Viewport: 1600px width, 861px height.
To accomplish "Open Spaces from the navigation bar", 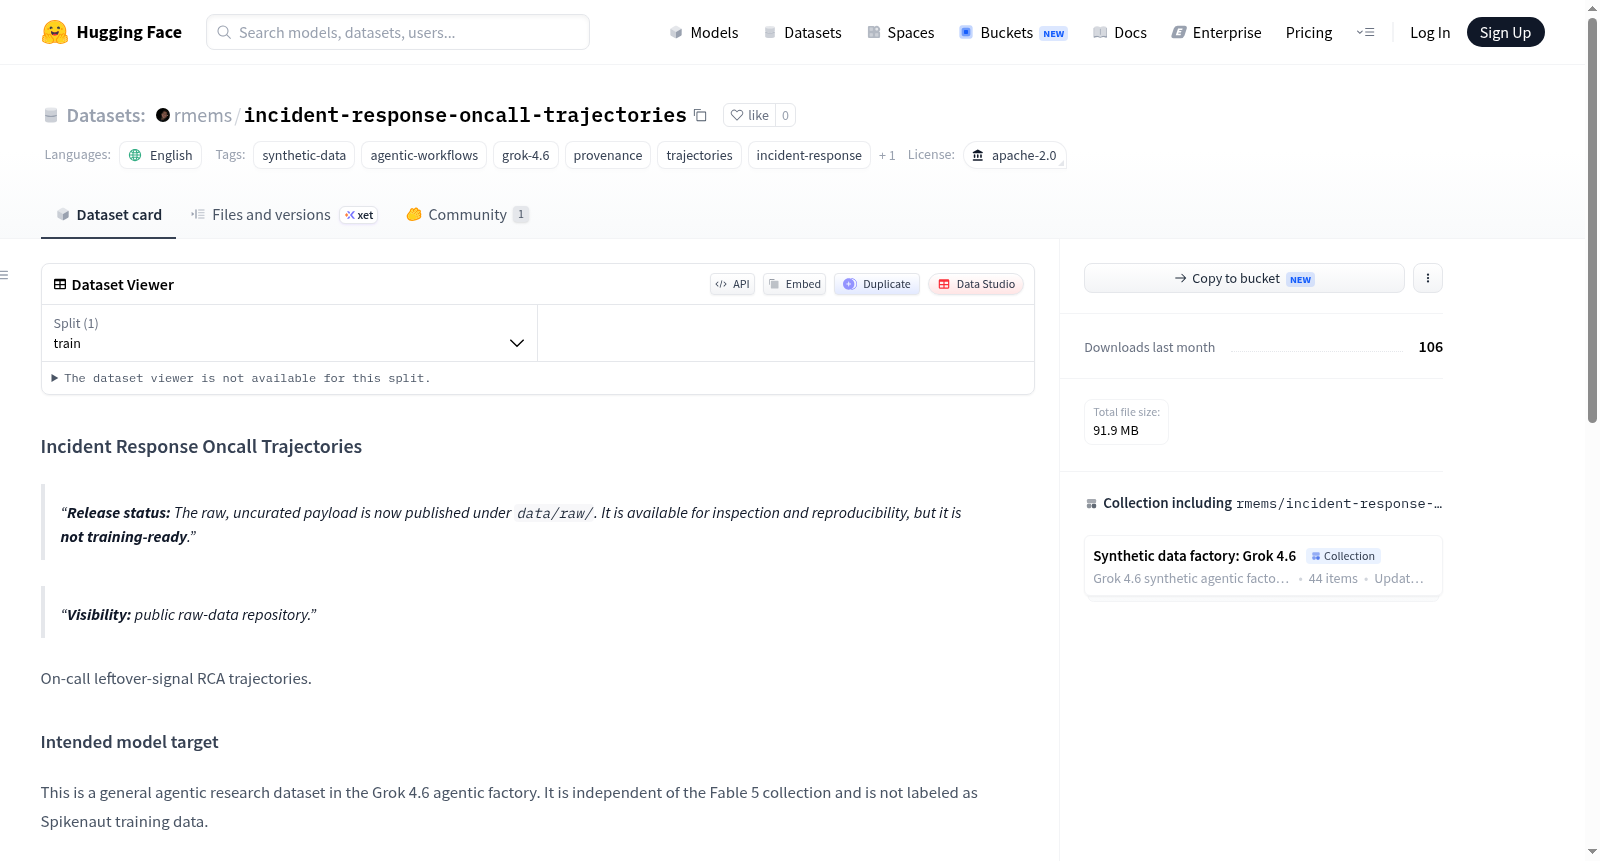I will point(901,32).
